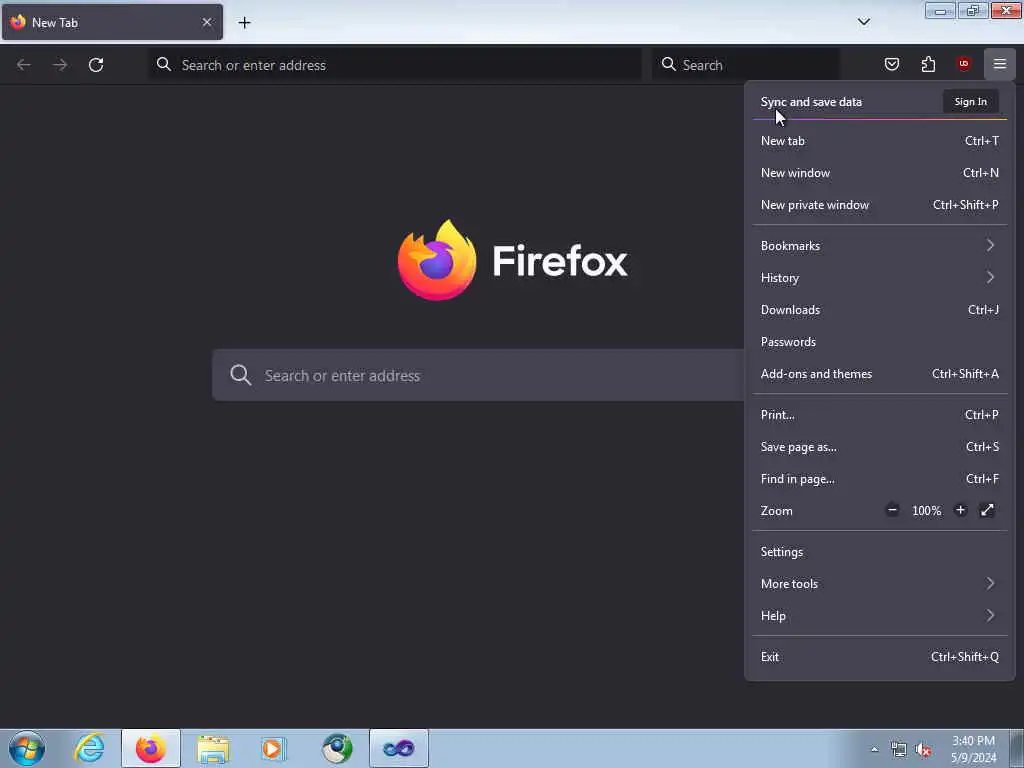Click the address bar in the toolbar
This screenshot has width=1024, height=768.
coord(395,65)
